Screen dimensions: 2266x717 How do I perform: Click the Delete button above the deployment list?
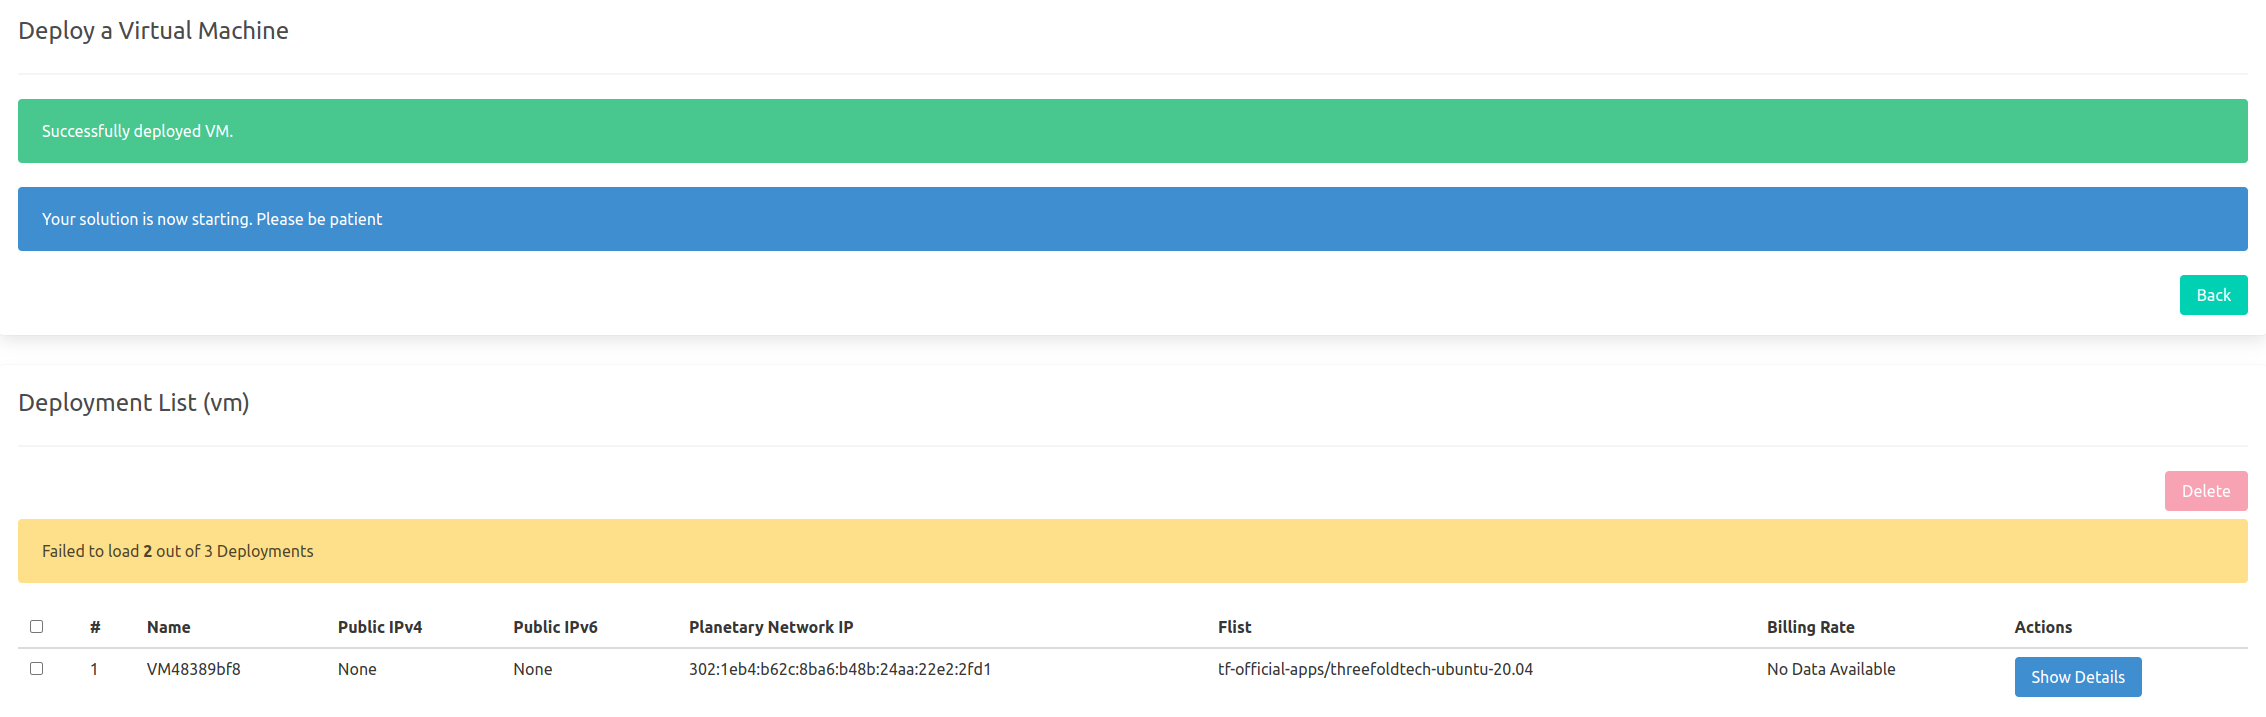click(2205, 491)
